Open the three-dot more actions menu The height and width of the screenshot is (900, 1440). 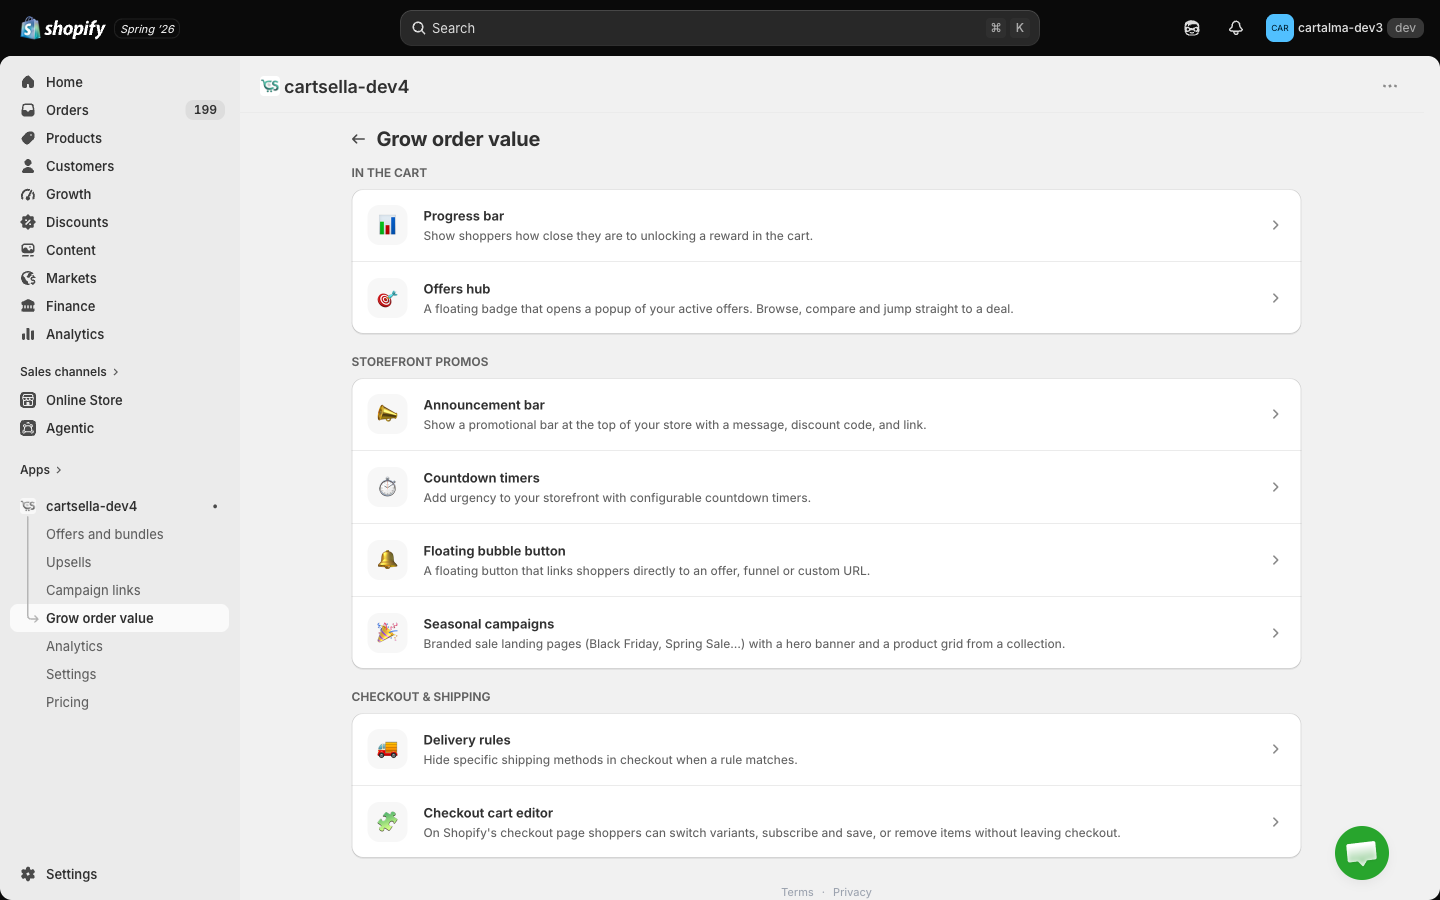click(1390, 86)
